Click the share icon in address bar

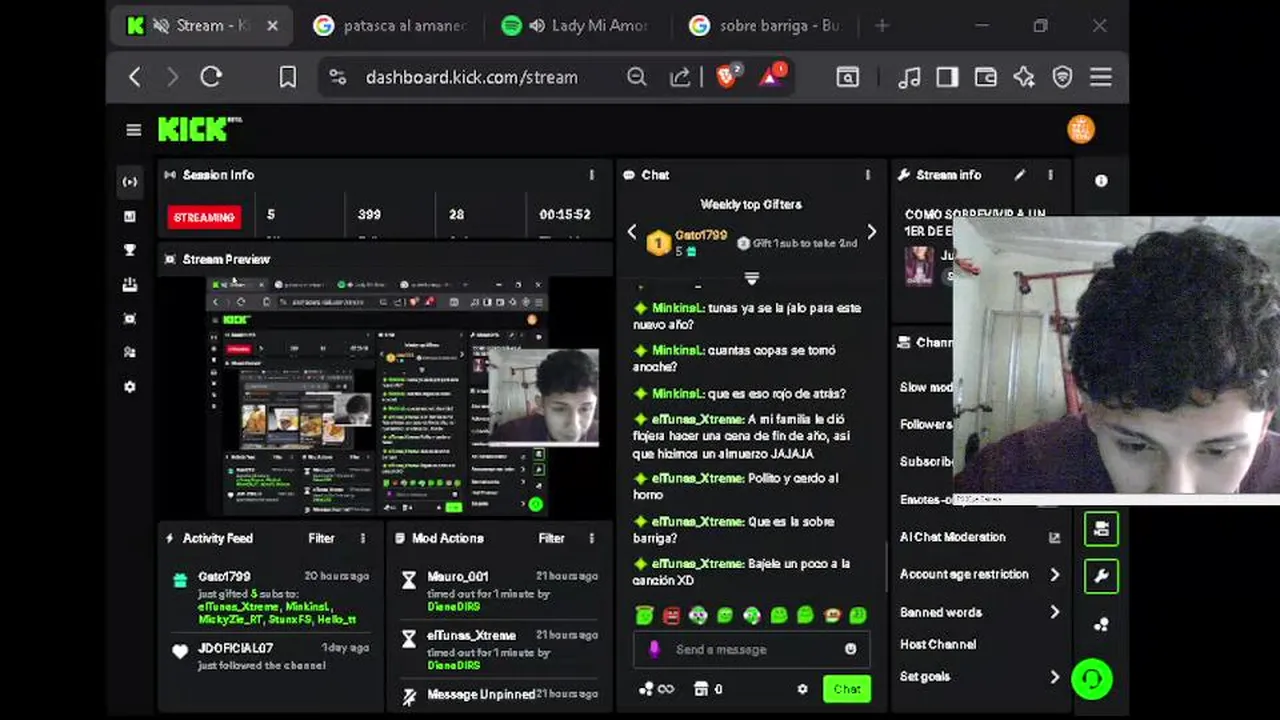coord(680,77)
